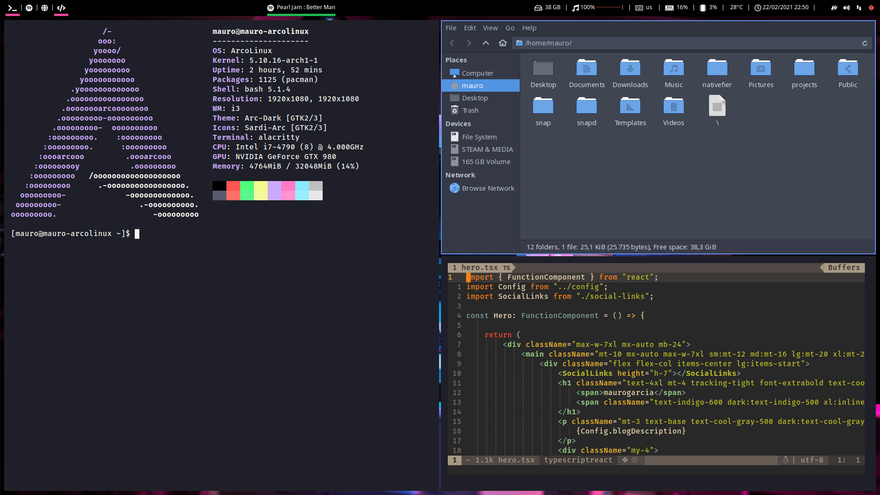Click the home directory toolbar button
880x495 pixels.
(501, 43)
